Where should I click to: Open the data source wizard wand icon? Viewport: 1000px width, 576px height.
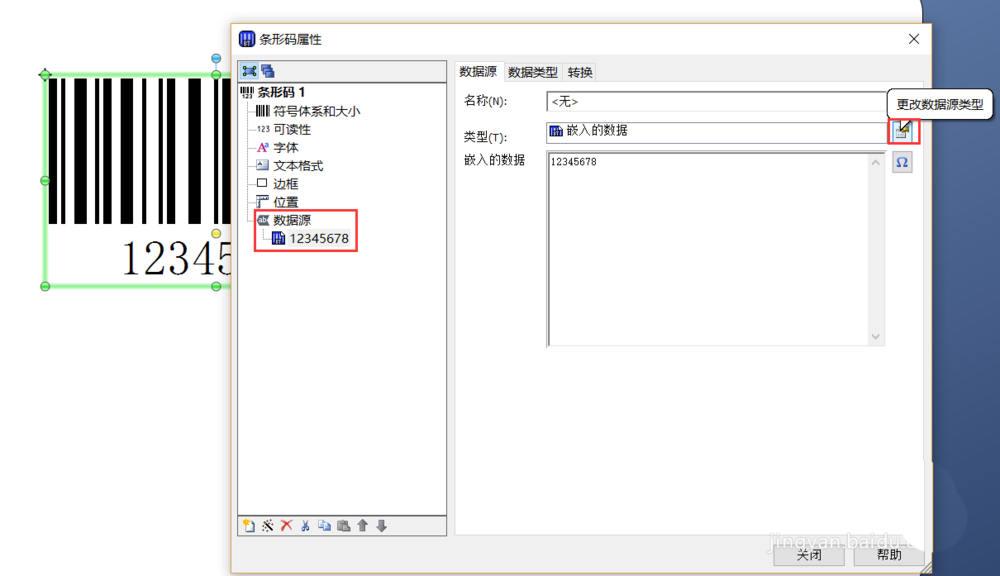[268, 526]
